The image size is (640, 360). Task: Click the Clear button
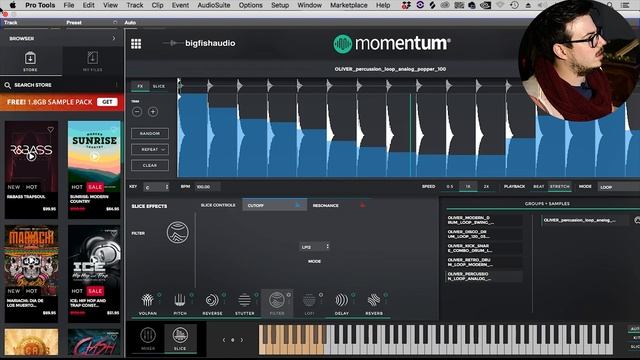point(150,165)
